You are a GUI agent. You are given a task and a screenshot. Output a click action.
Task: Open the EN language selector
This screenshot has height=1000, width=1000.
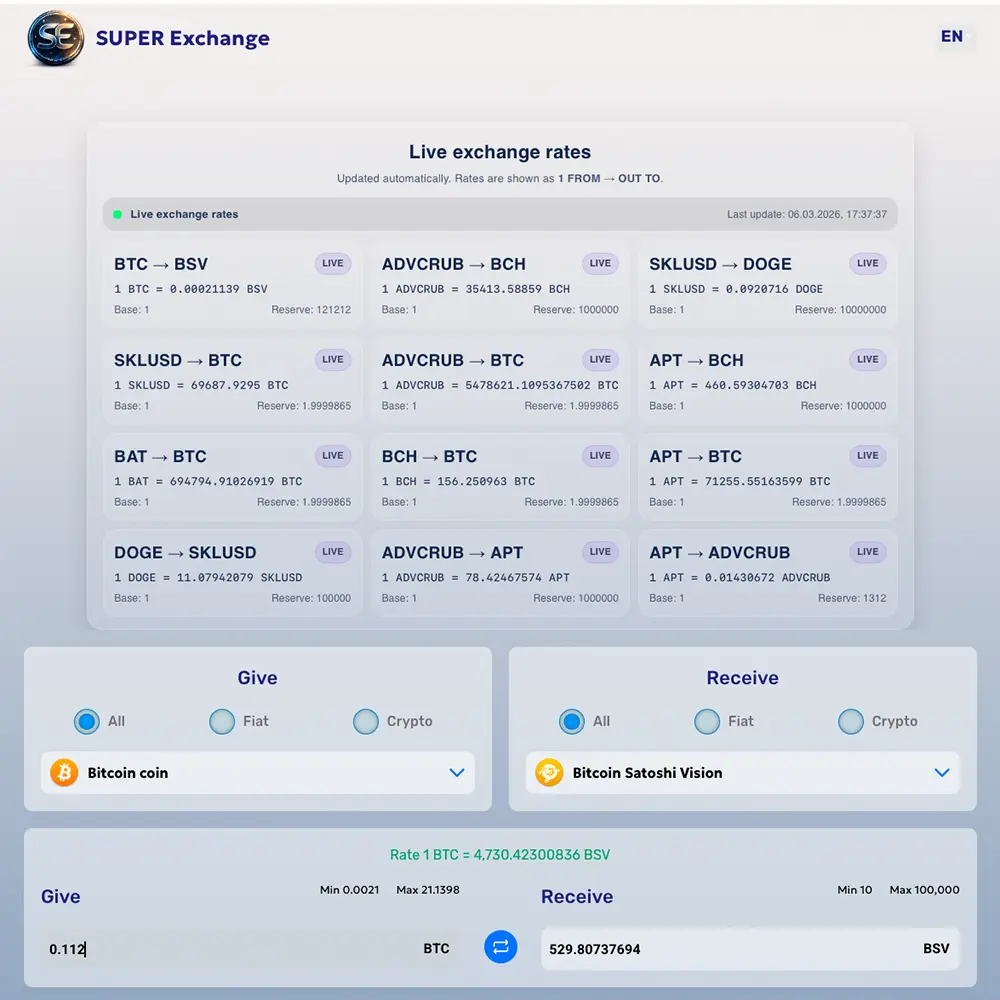(x=952, y=37)
